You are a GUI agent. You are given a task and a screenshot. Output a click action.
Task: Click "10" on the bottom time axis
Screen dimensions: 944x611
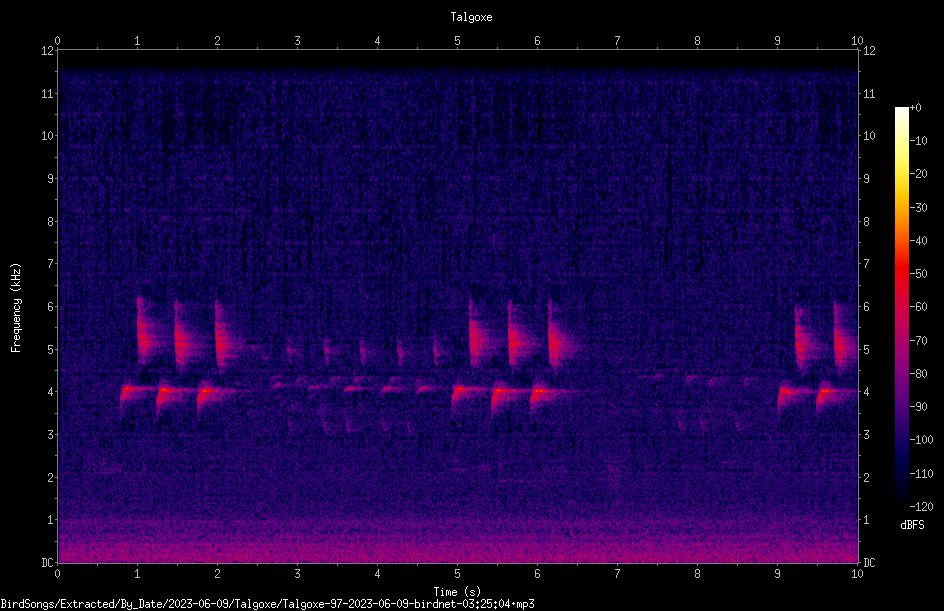(x=857, y=574)
